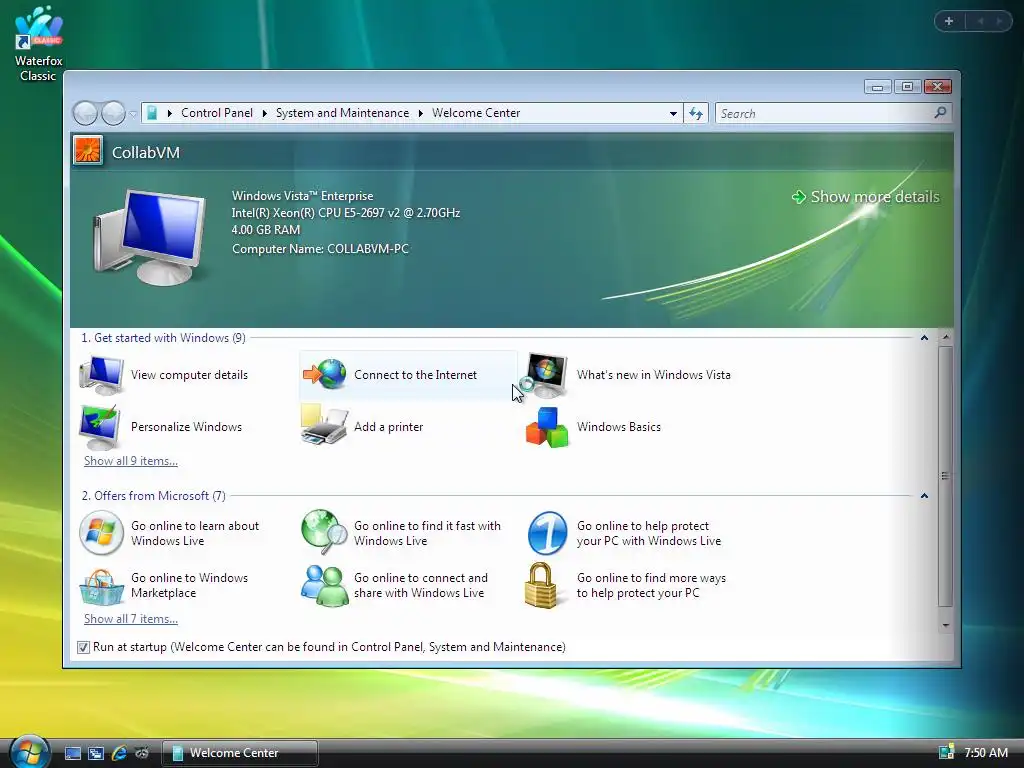Click the scroll up arrow of list scrollbar

946,338
